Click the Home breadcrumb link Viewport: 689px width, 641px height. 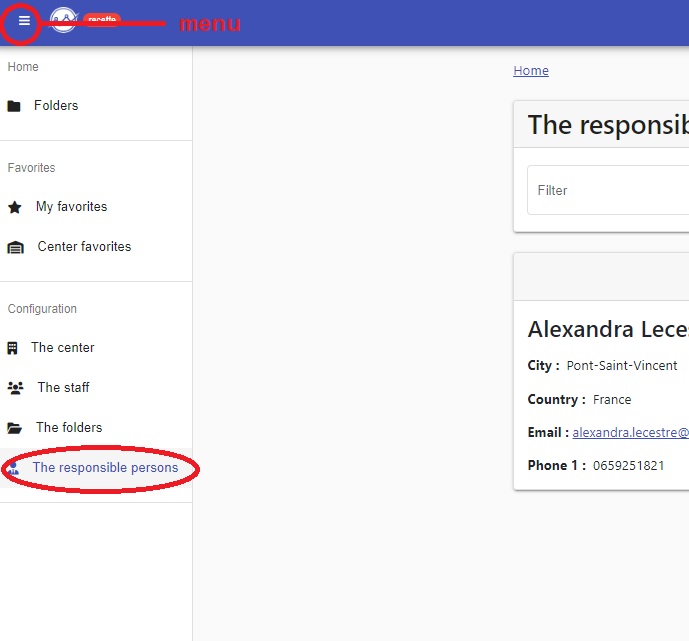[531, 71]
